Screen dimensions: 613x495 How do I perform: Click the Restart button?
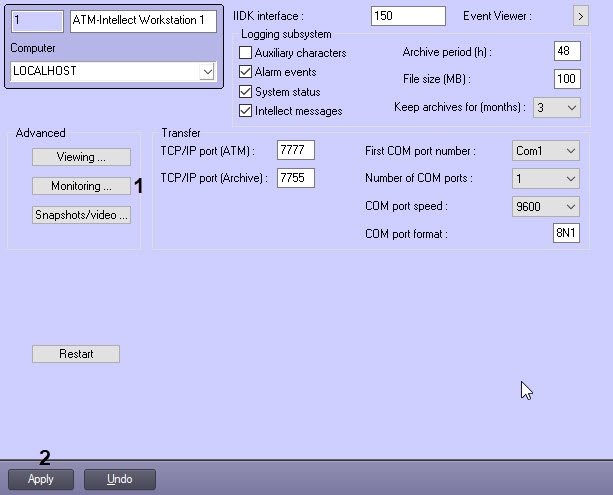tap(76, 354)
